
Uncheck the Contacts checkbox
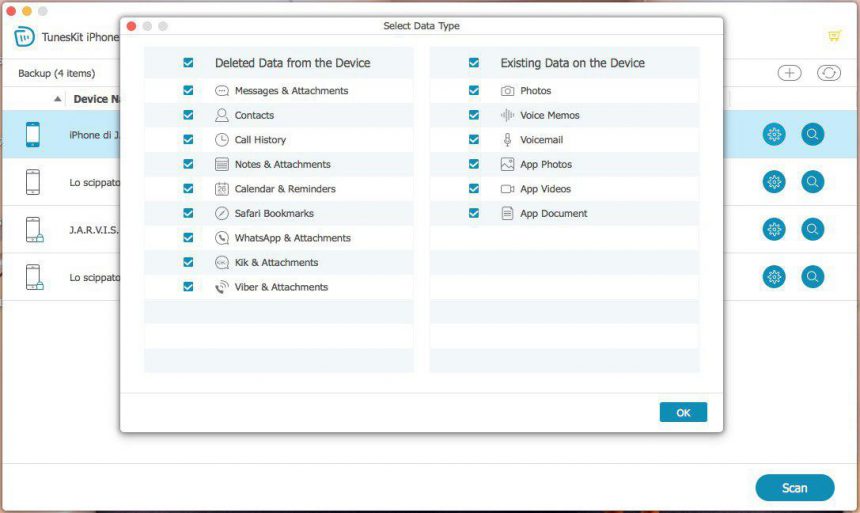tap(188, 115)
